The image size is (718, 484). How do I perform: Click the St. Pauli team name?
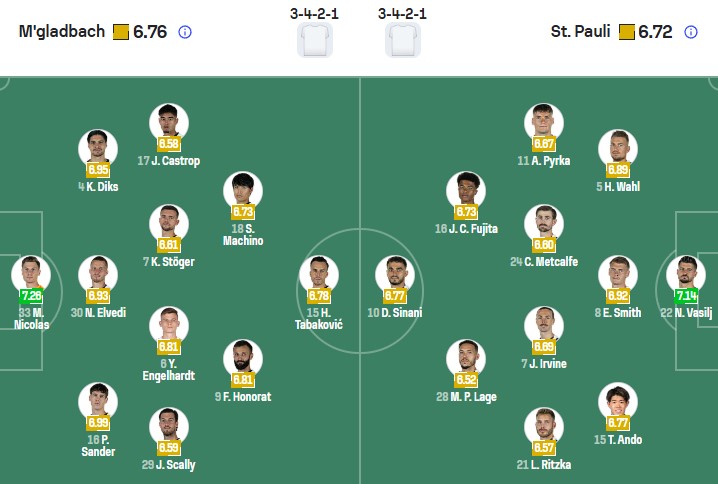tap(581, 32)
